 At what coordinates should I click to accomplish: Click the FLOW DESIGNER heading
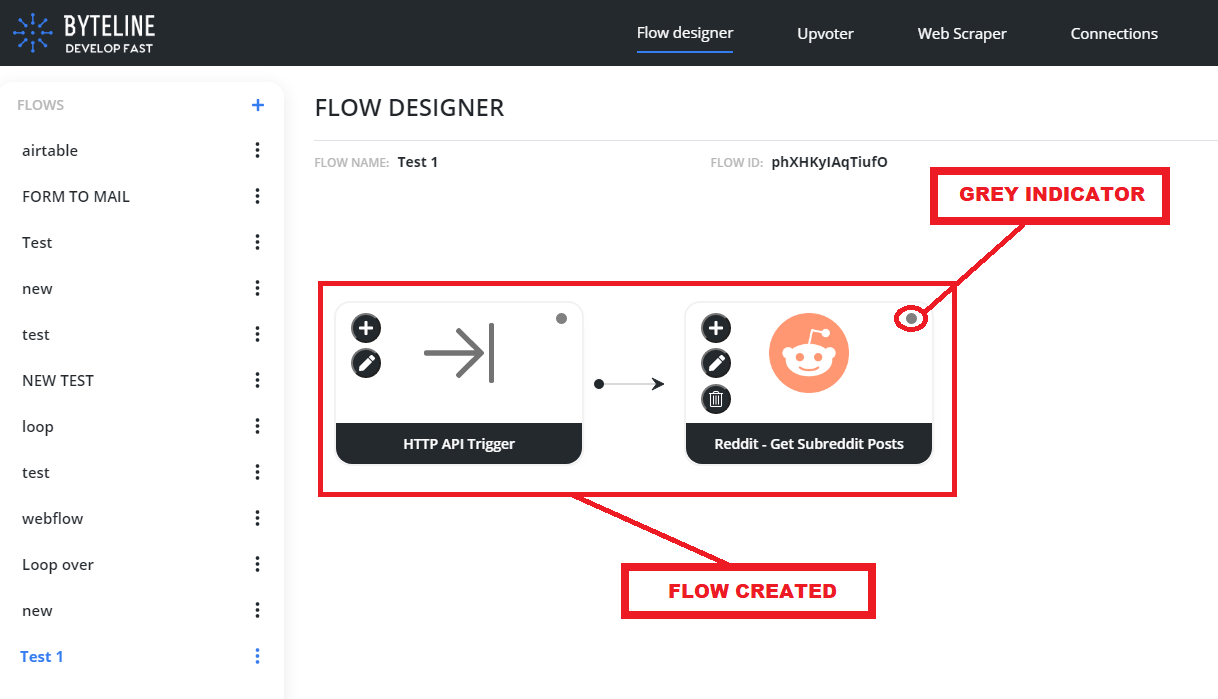(410, 108)
